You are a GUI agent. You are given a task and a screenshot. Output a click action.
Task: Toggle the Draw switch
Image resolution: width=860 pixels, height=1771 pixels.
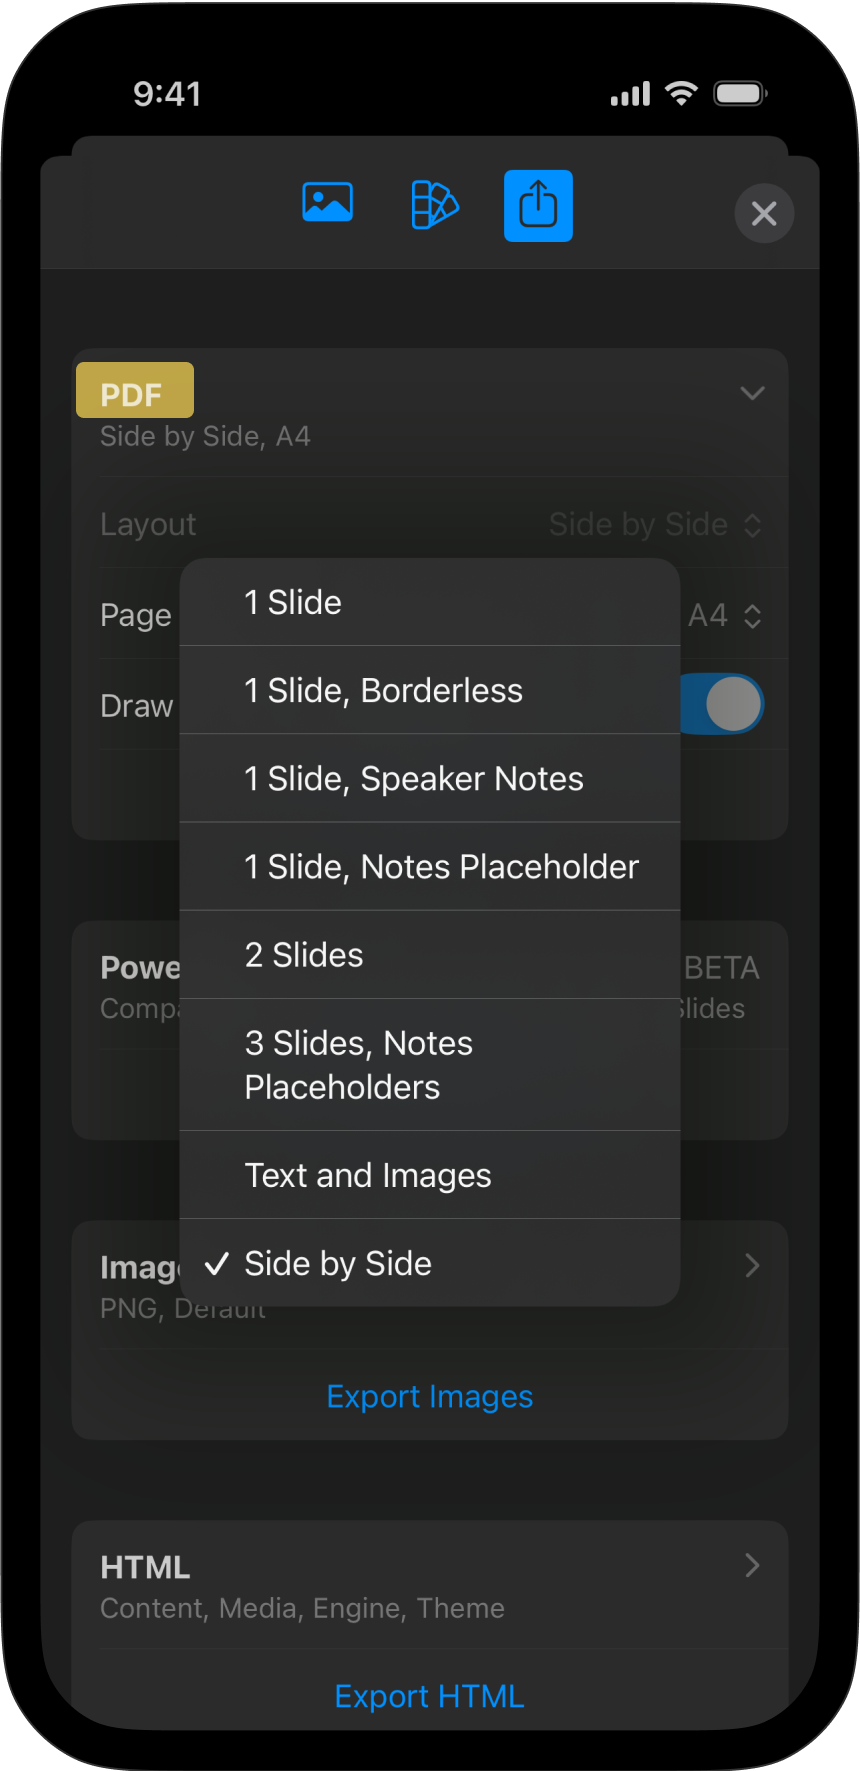click(724, 704)
